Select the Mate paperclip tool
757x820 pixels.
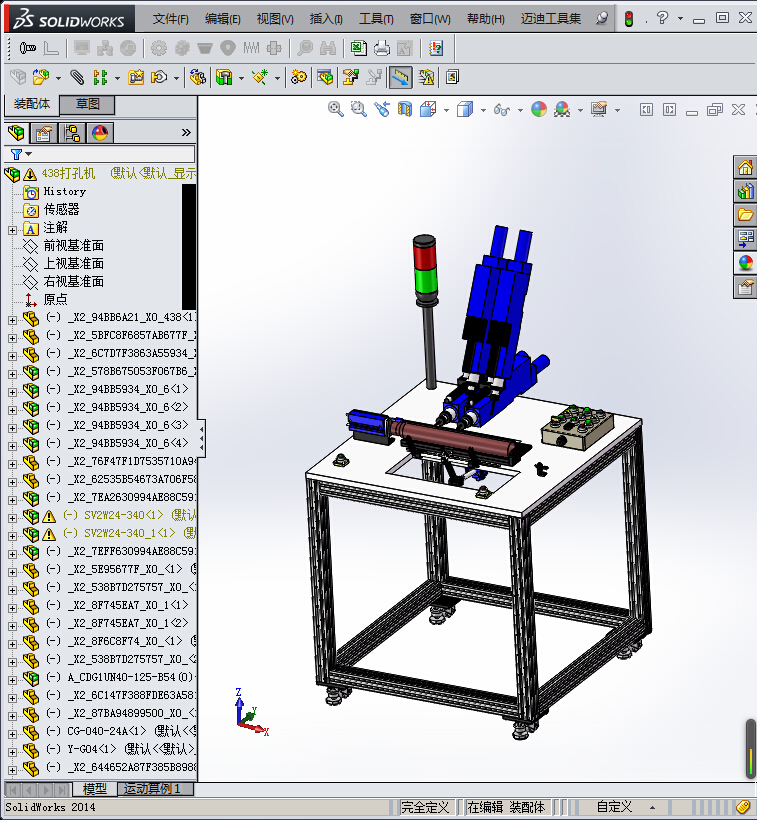tap(77, 78)
